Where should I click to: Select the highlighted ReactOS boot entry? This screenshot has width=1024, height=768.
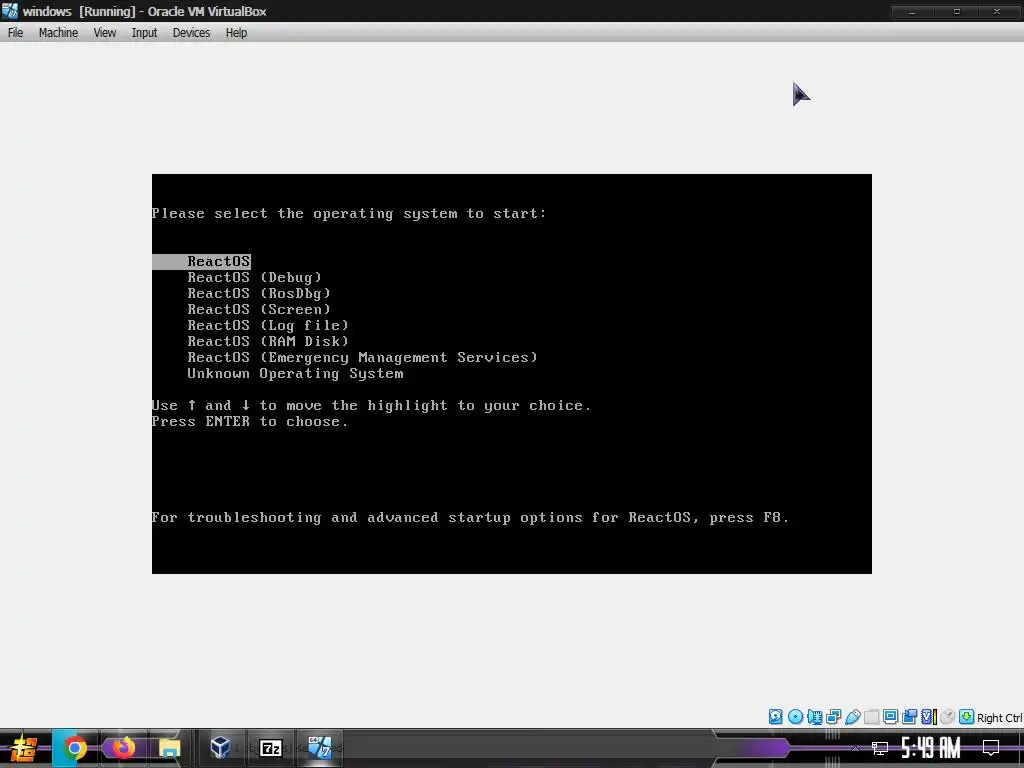(201, 261)
